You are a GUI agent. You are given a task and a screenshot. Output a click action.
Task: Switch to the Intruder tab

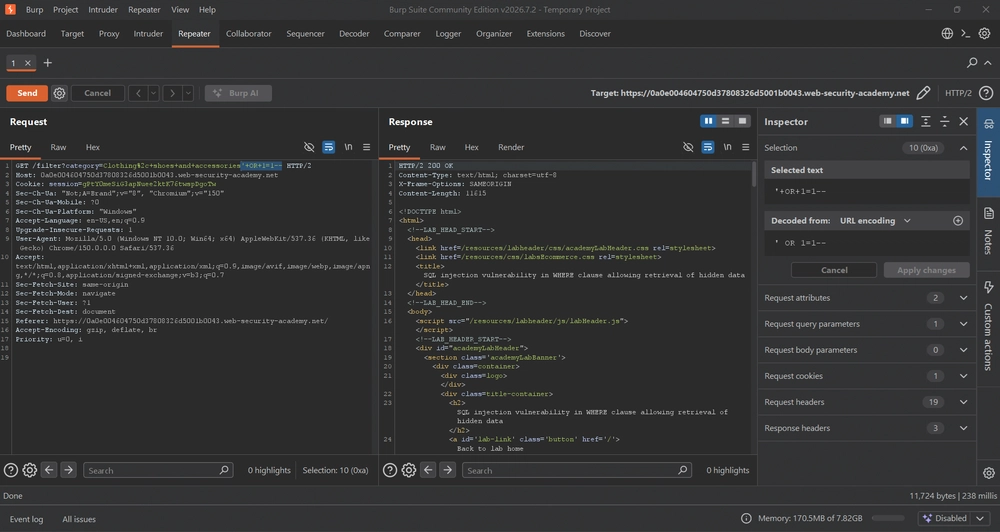coord(148,34)
